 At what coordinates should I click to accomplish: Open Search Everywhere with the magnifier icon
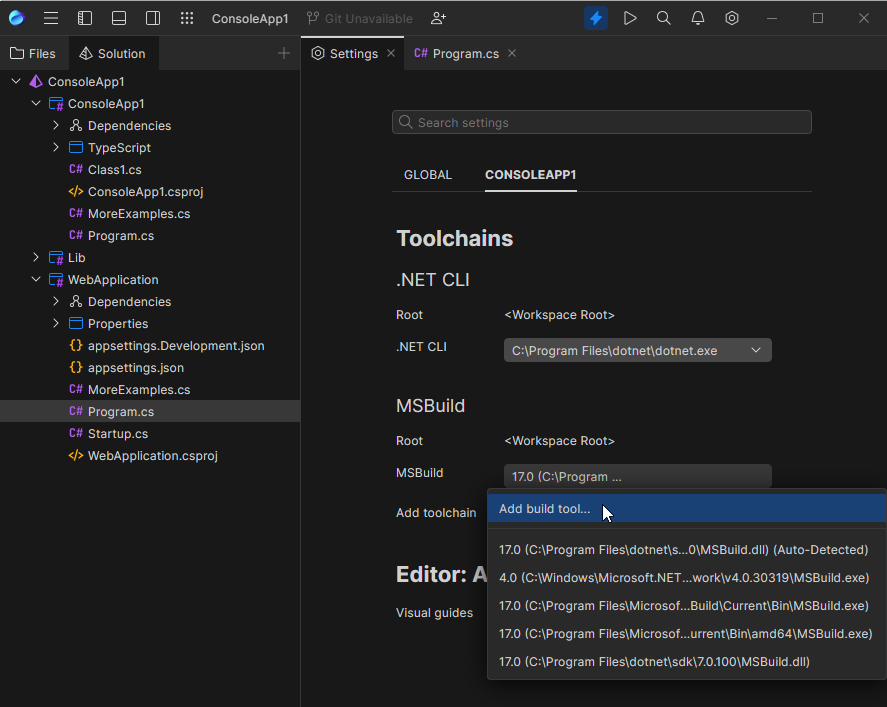[663, 17]
